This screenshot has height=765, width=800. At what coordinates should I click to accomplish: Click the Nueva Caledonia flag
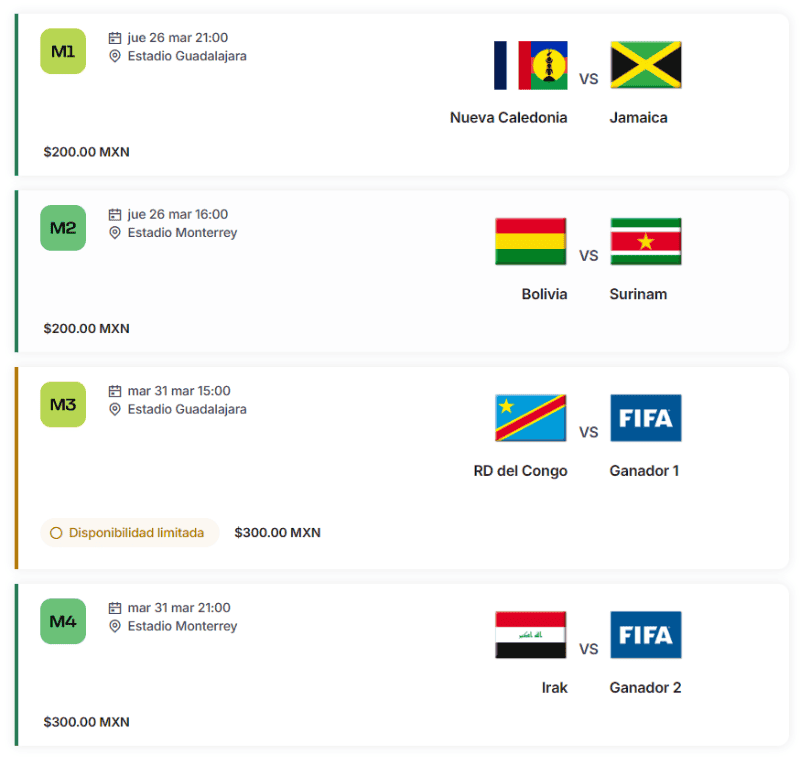point(530,66)
